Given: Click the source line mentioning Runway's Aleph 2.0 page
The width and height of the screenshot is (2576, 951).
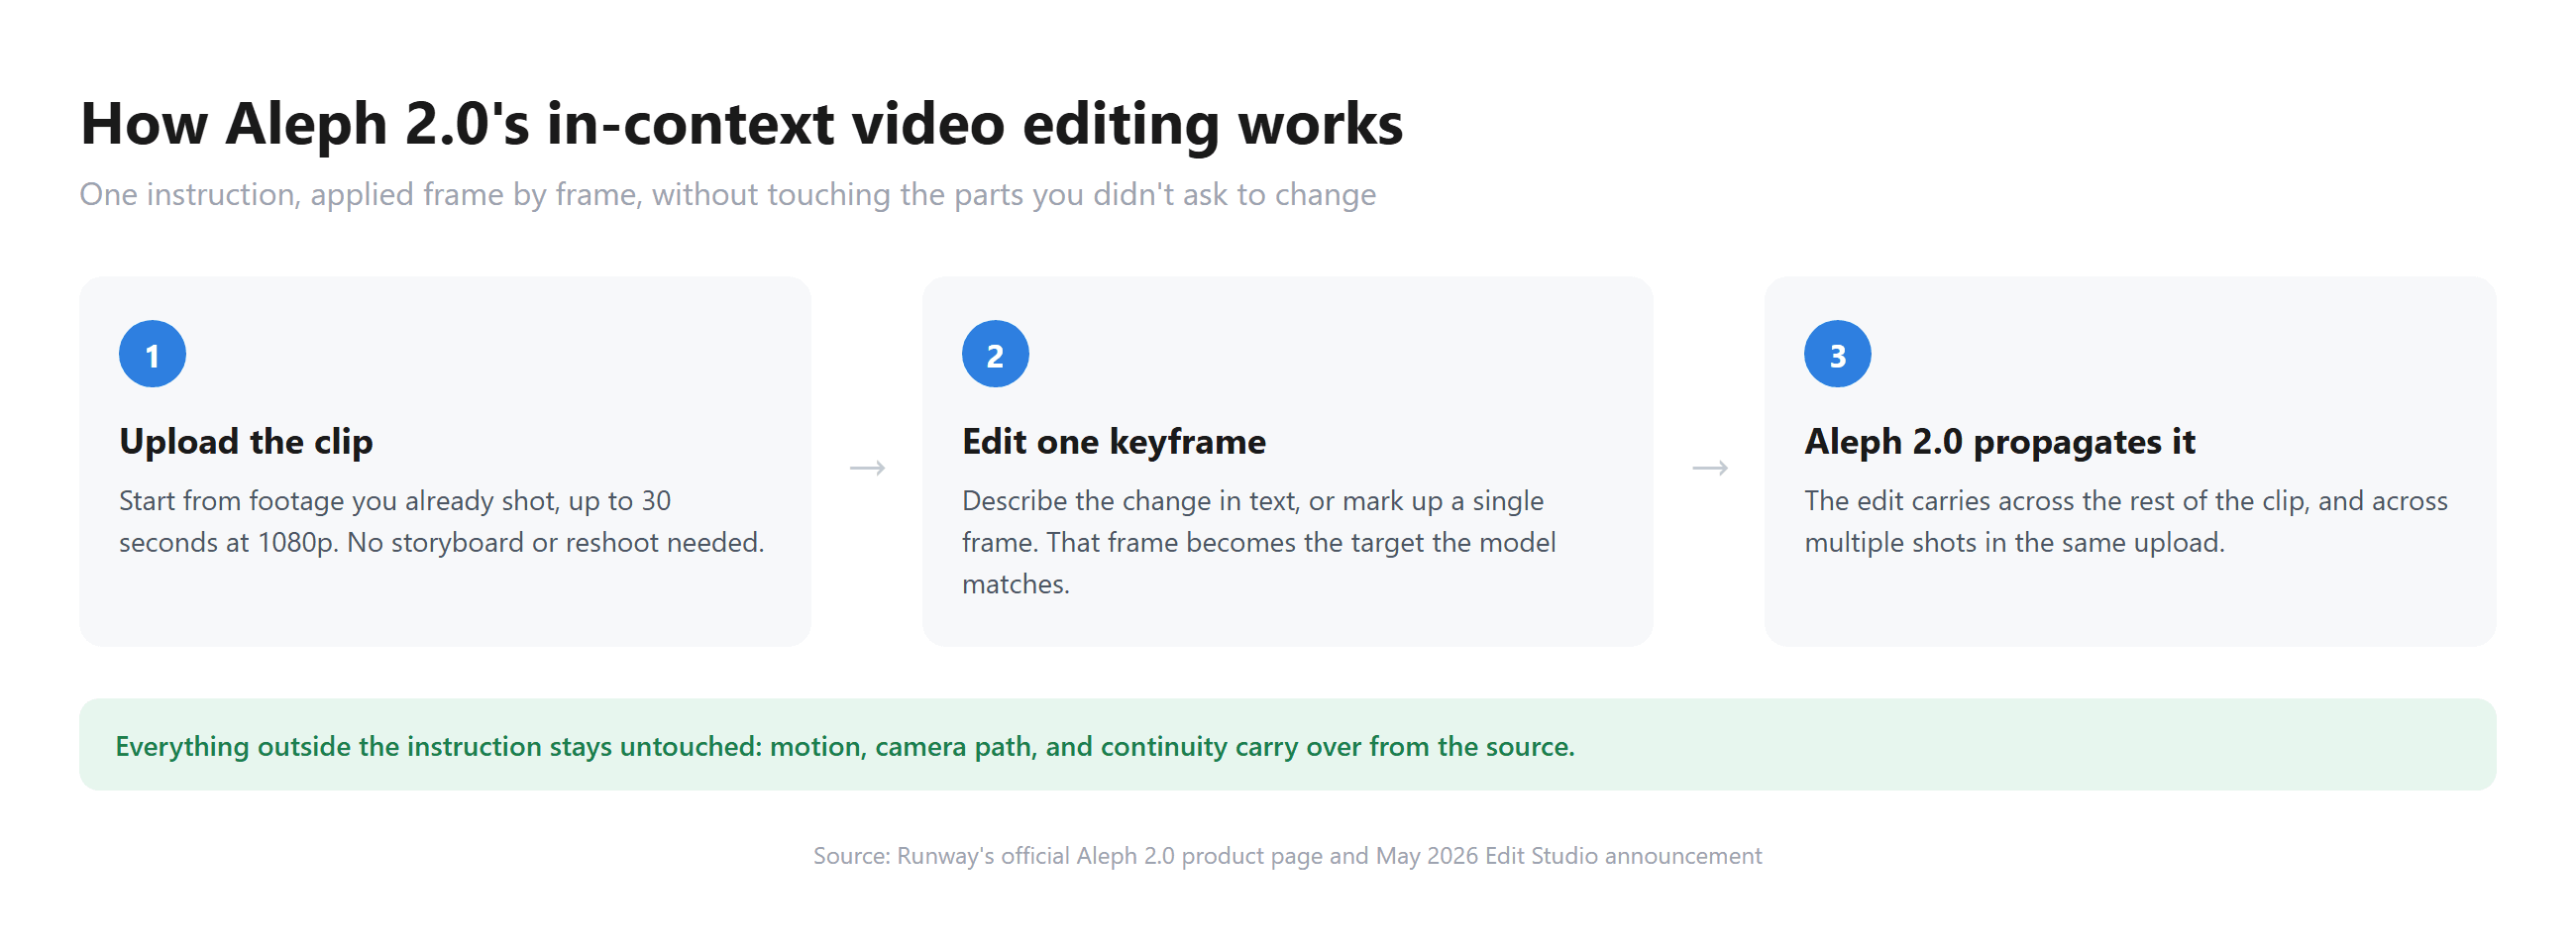Looking at the screenshot, I should coord(1287,856).
